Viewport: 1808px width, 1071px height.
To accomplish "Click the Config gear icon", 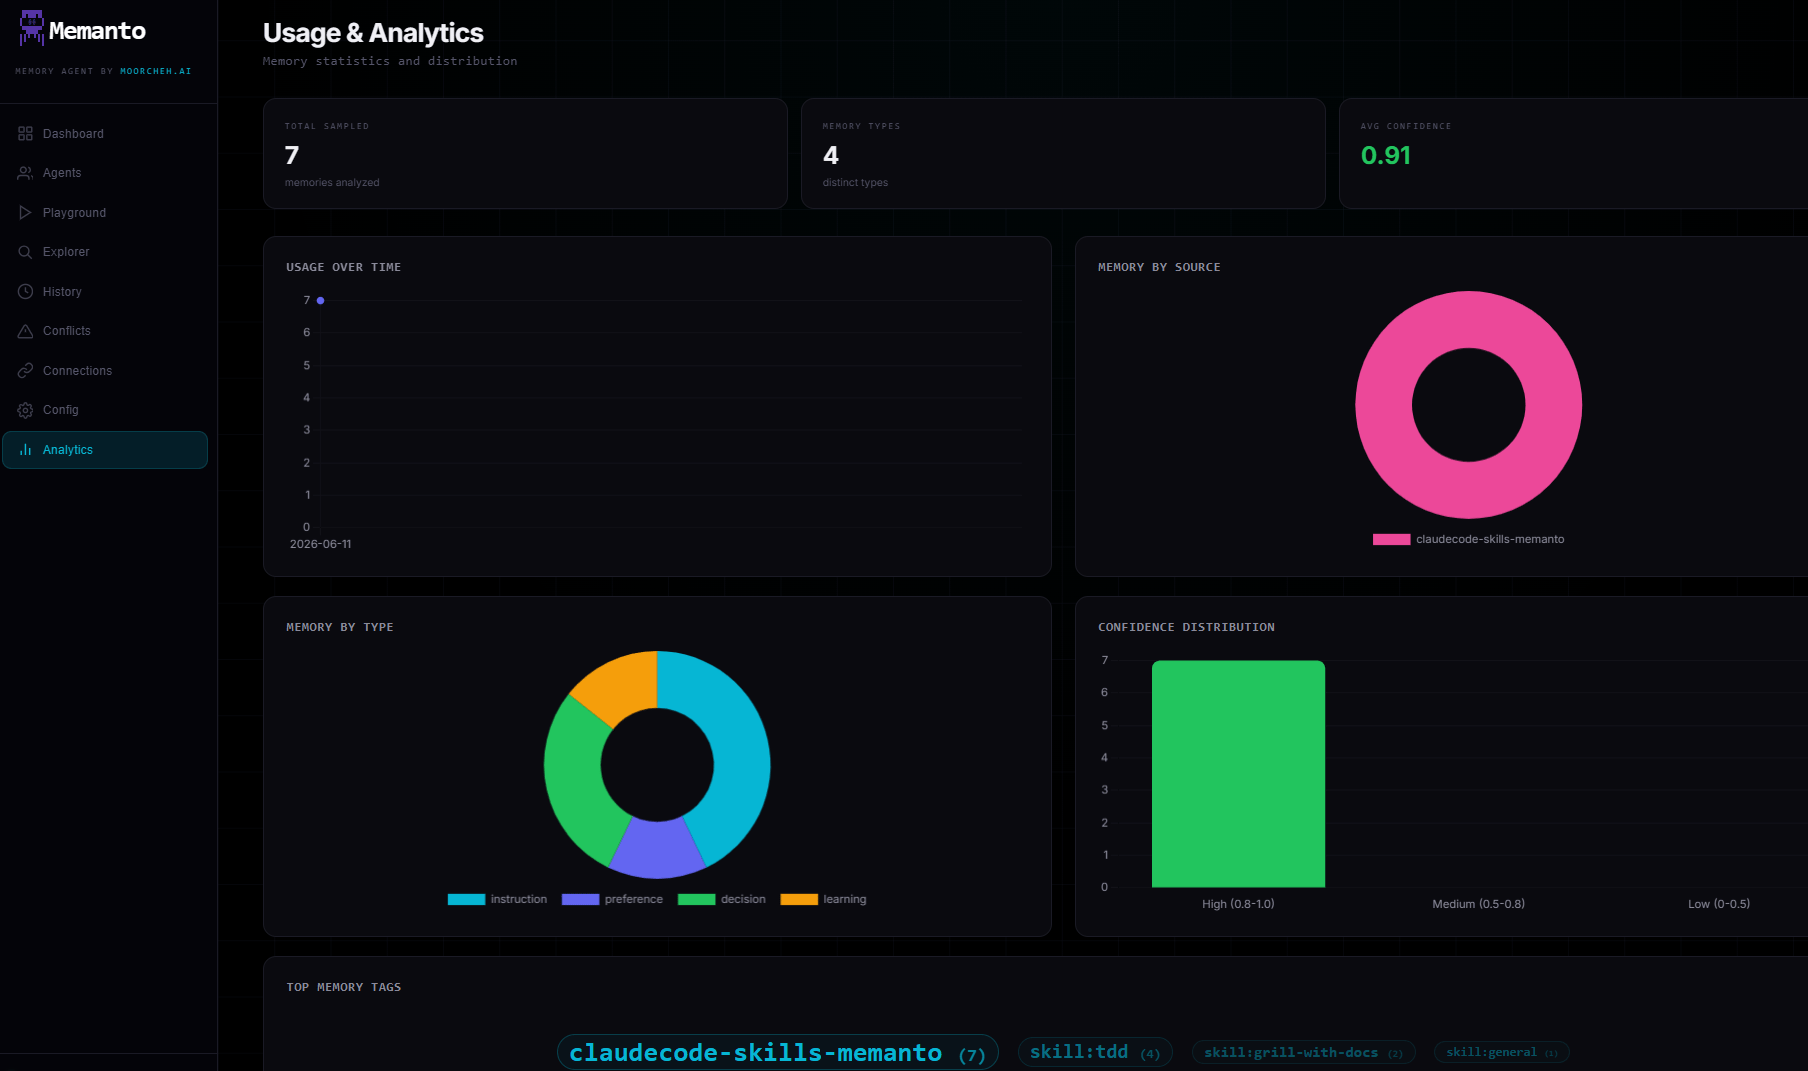I will coord(25,410).
